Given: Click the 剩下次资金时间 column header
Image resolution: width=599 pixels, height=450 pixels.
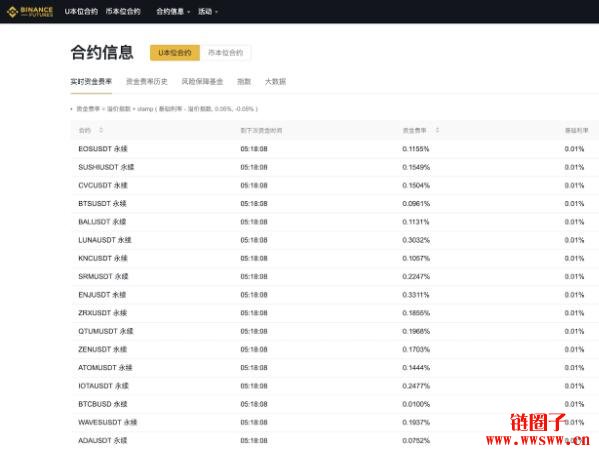Looking at the screenshot, I should pyautogui.click(x=261, y=131).
